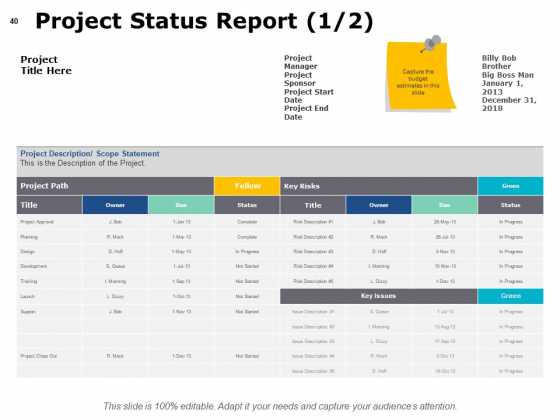Viewport: 560px width, 420px height.
Task: Select 'This is the Description of the Project.'
Action: point(83,163)
